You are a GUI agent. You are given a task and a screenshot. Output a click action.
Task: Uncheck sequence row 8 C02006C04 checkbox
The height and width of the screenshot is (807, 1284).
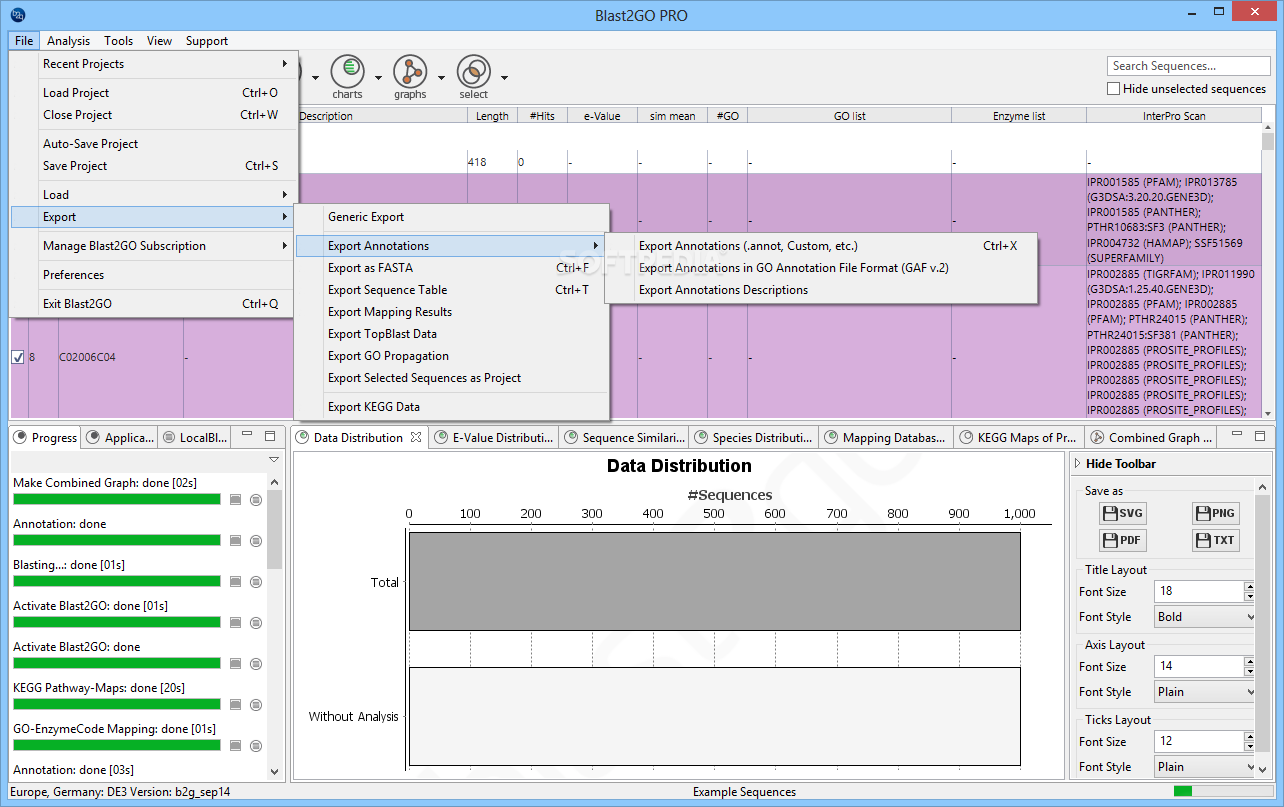tap(18, 357)
